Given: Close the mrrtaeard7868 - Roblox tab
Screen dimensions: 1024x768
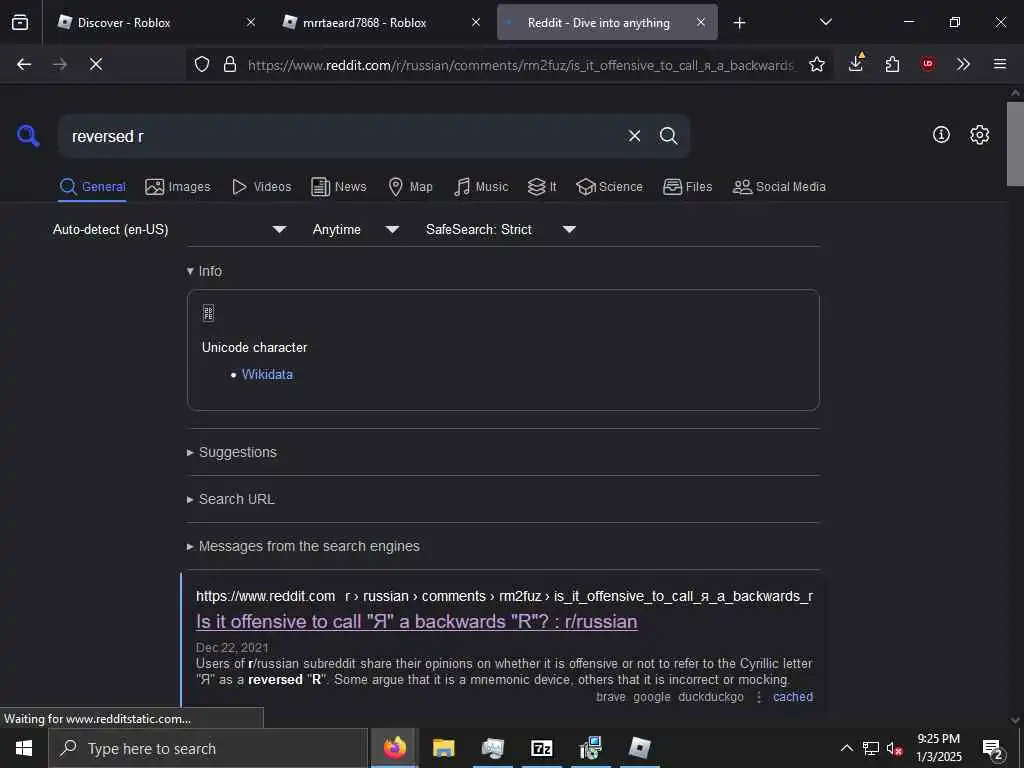Looking at the screenshot, I should pyautogui.click(x=476, y=22).
